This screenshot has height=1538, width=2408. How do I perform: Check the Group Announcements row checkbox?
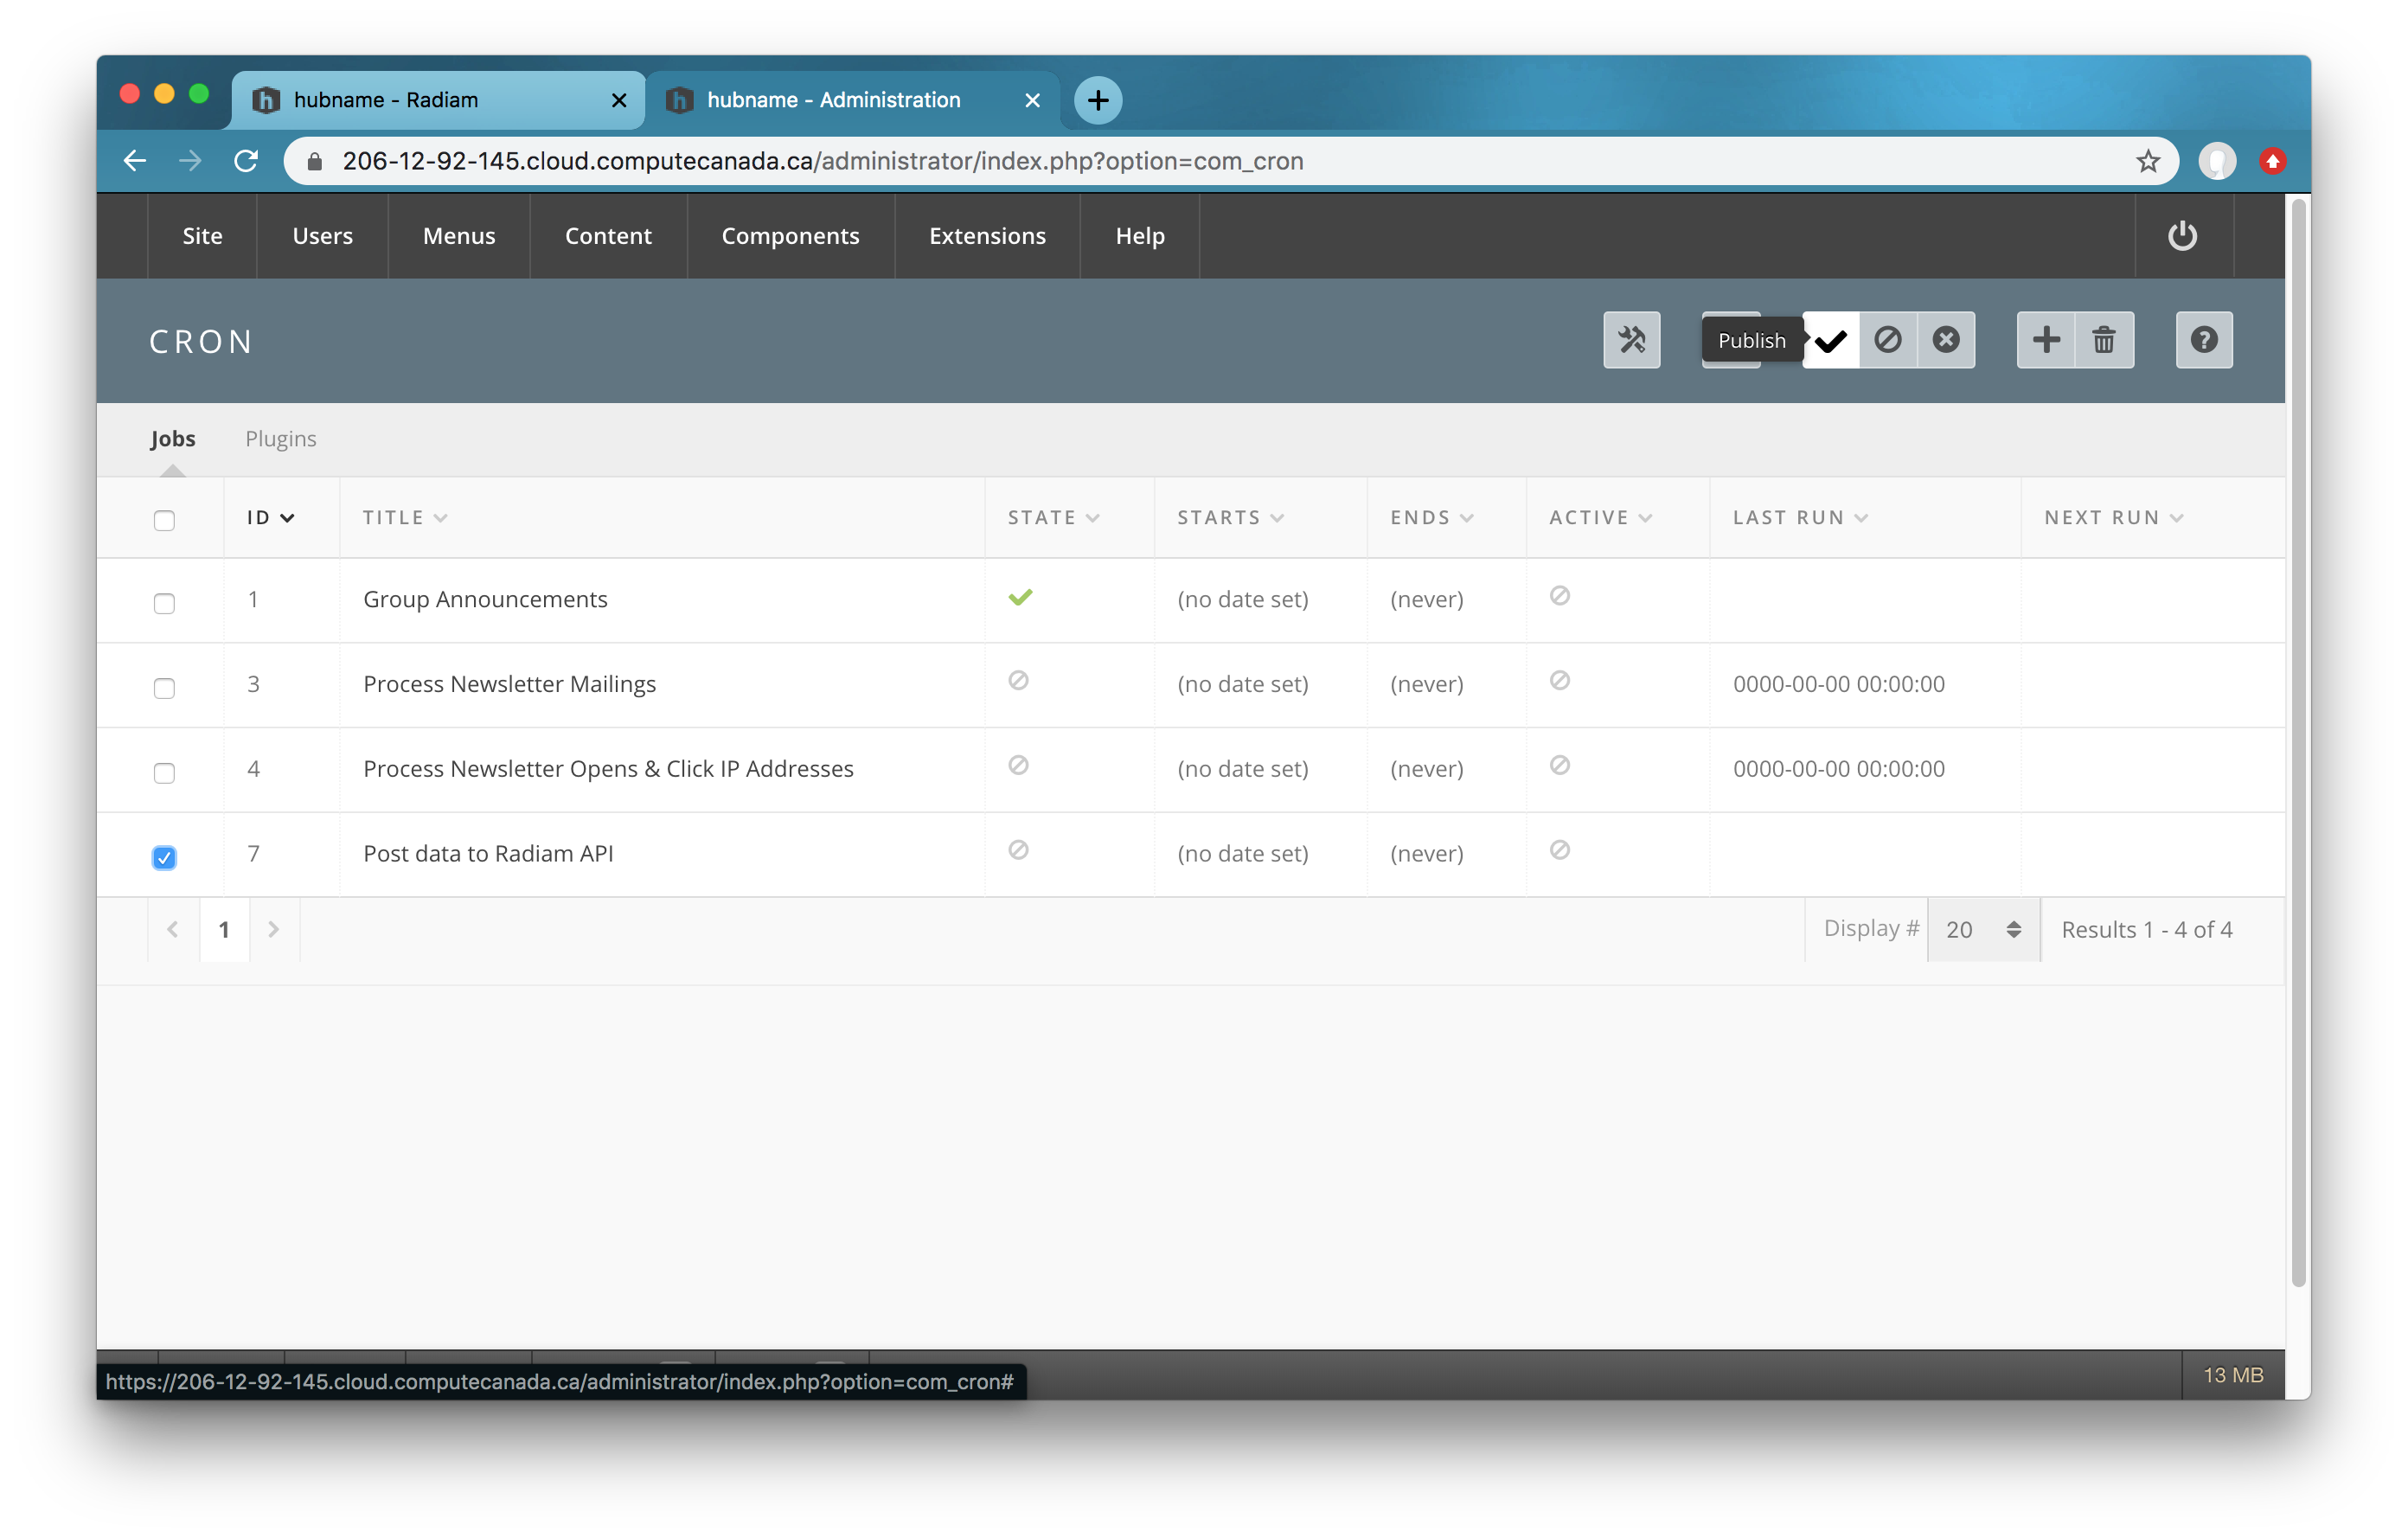(164, 603)
